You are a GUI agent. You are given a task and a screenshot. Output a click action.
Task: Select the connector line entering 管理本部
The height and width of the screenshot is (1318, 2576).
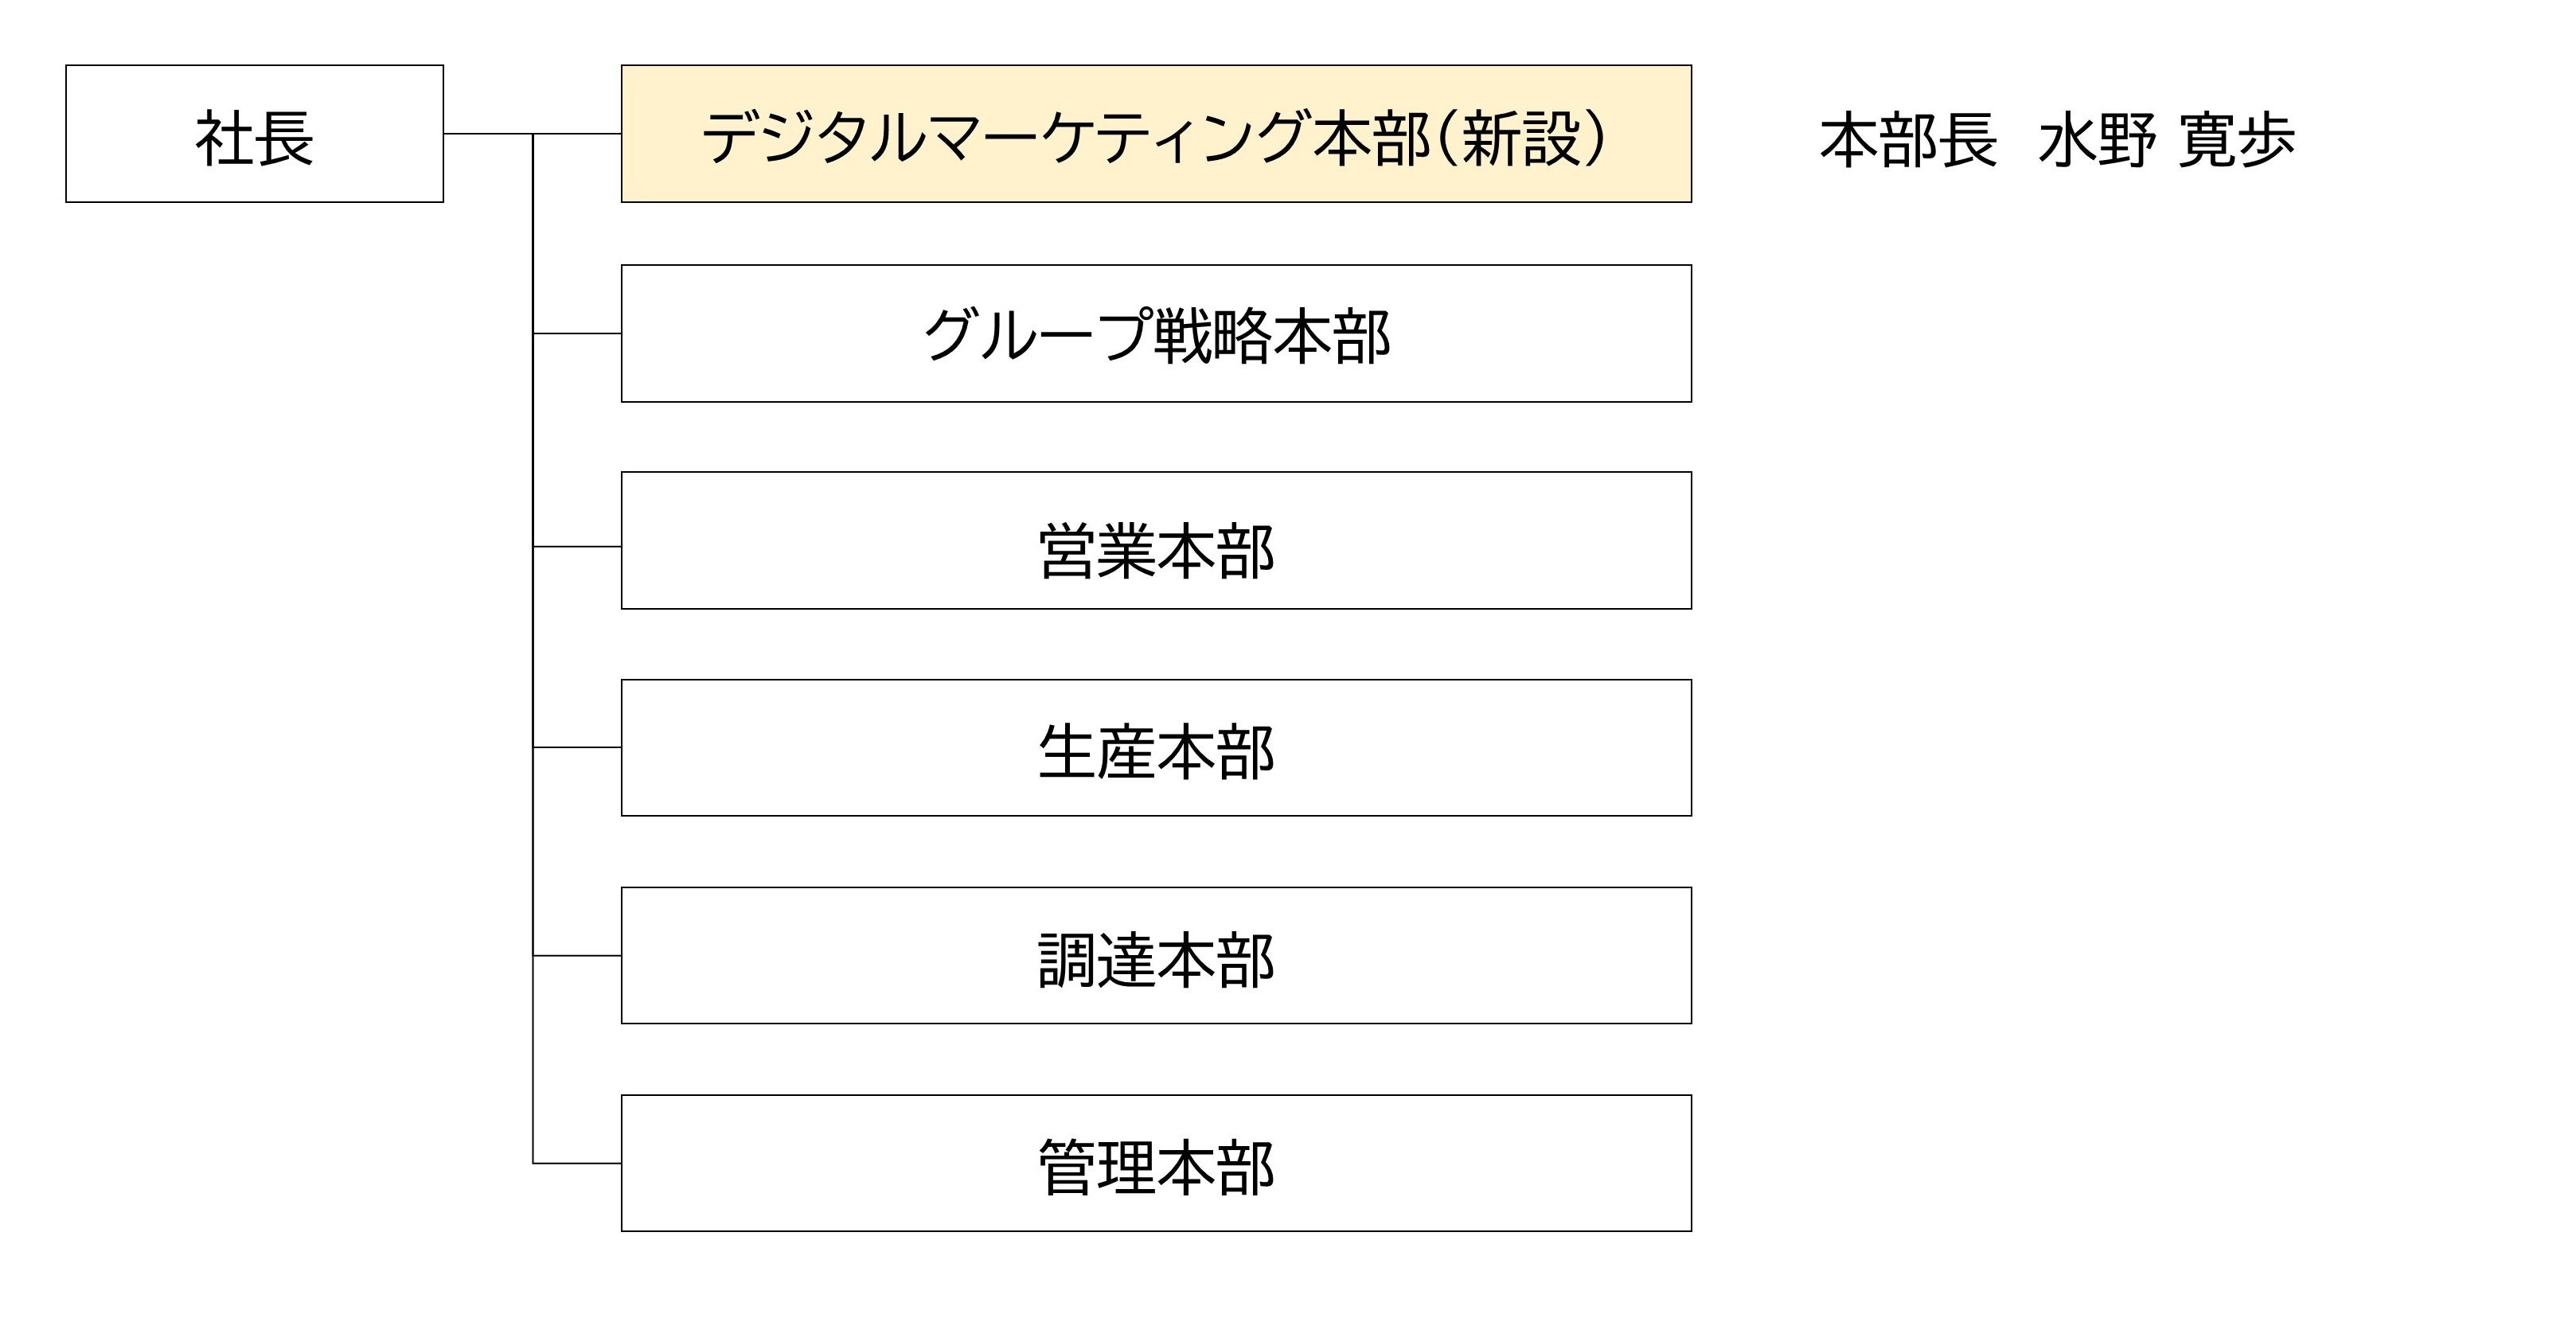coord(577,1163)
